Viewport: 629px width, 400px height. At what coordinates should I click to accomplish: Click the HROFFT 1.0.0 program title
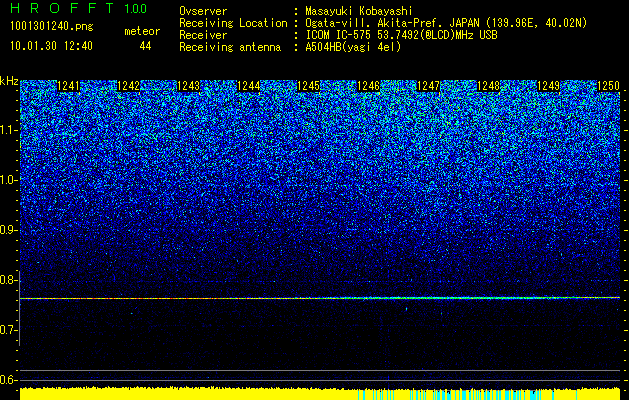[78, 8]
